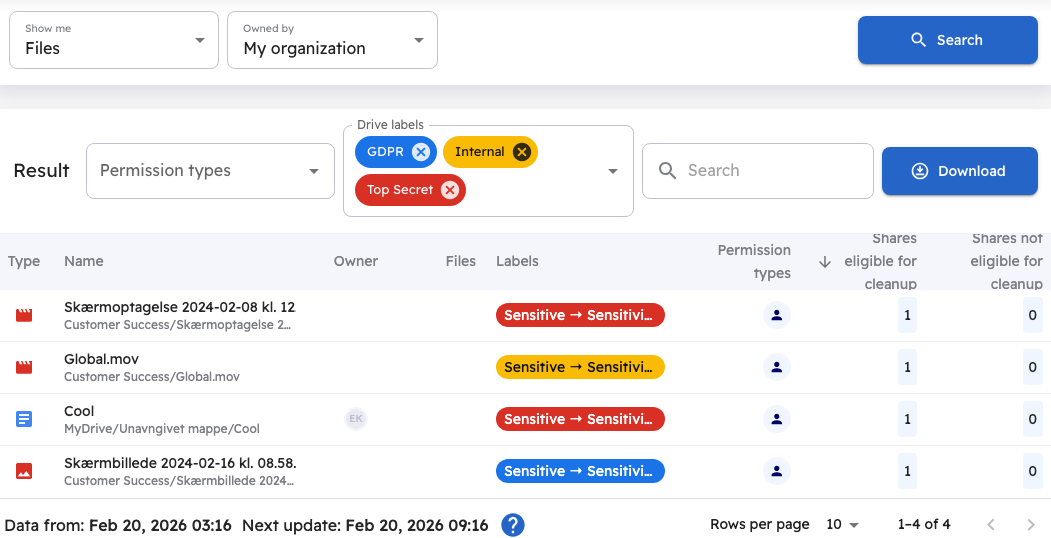Click yellow Sensitive label in Global.mov row
The height and width of the screenshot is (538, 1051).
(x=580, y=367)
